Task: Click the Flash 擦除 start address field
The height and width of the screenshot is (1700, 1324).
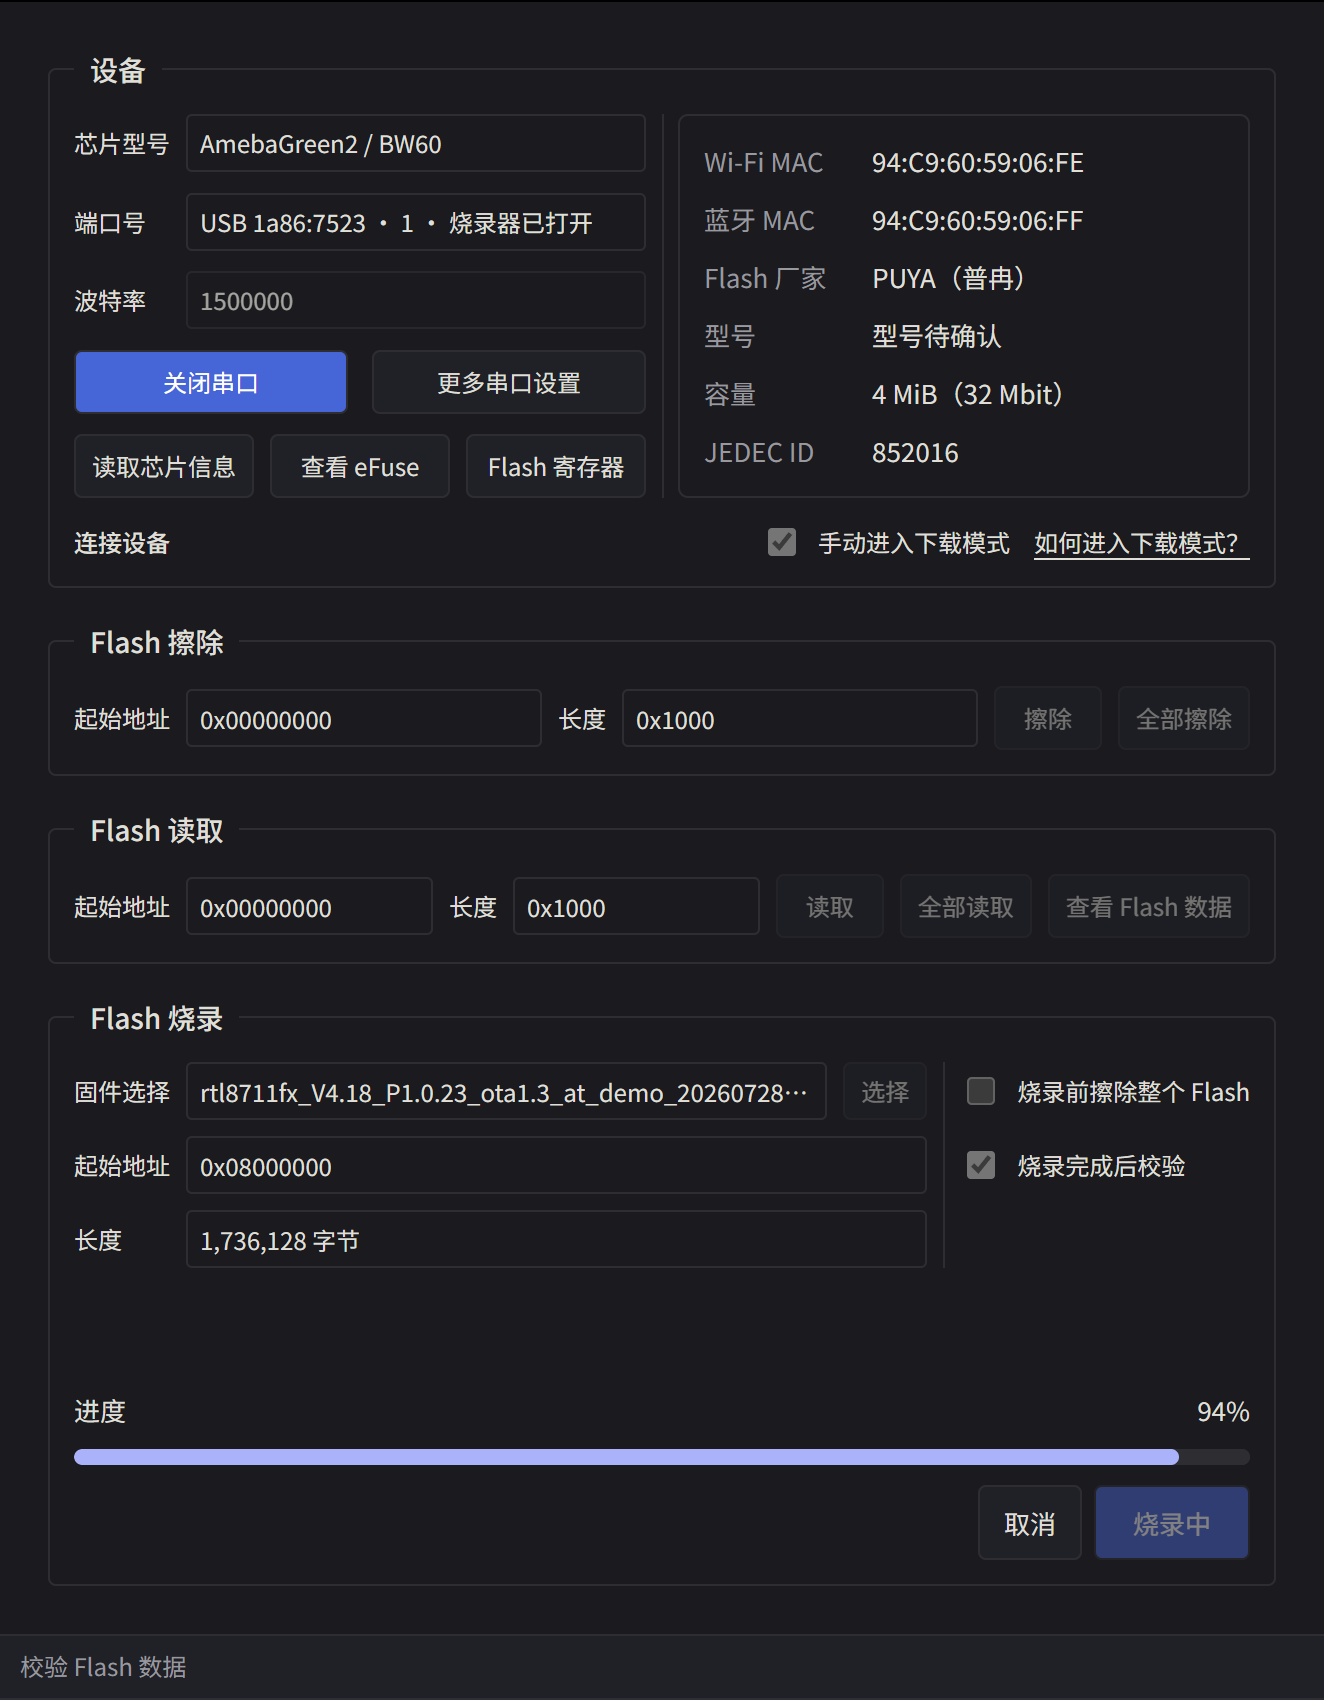Action: coord(364,718)
